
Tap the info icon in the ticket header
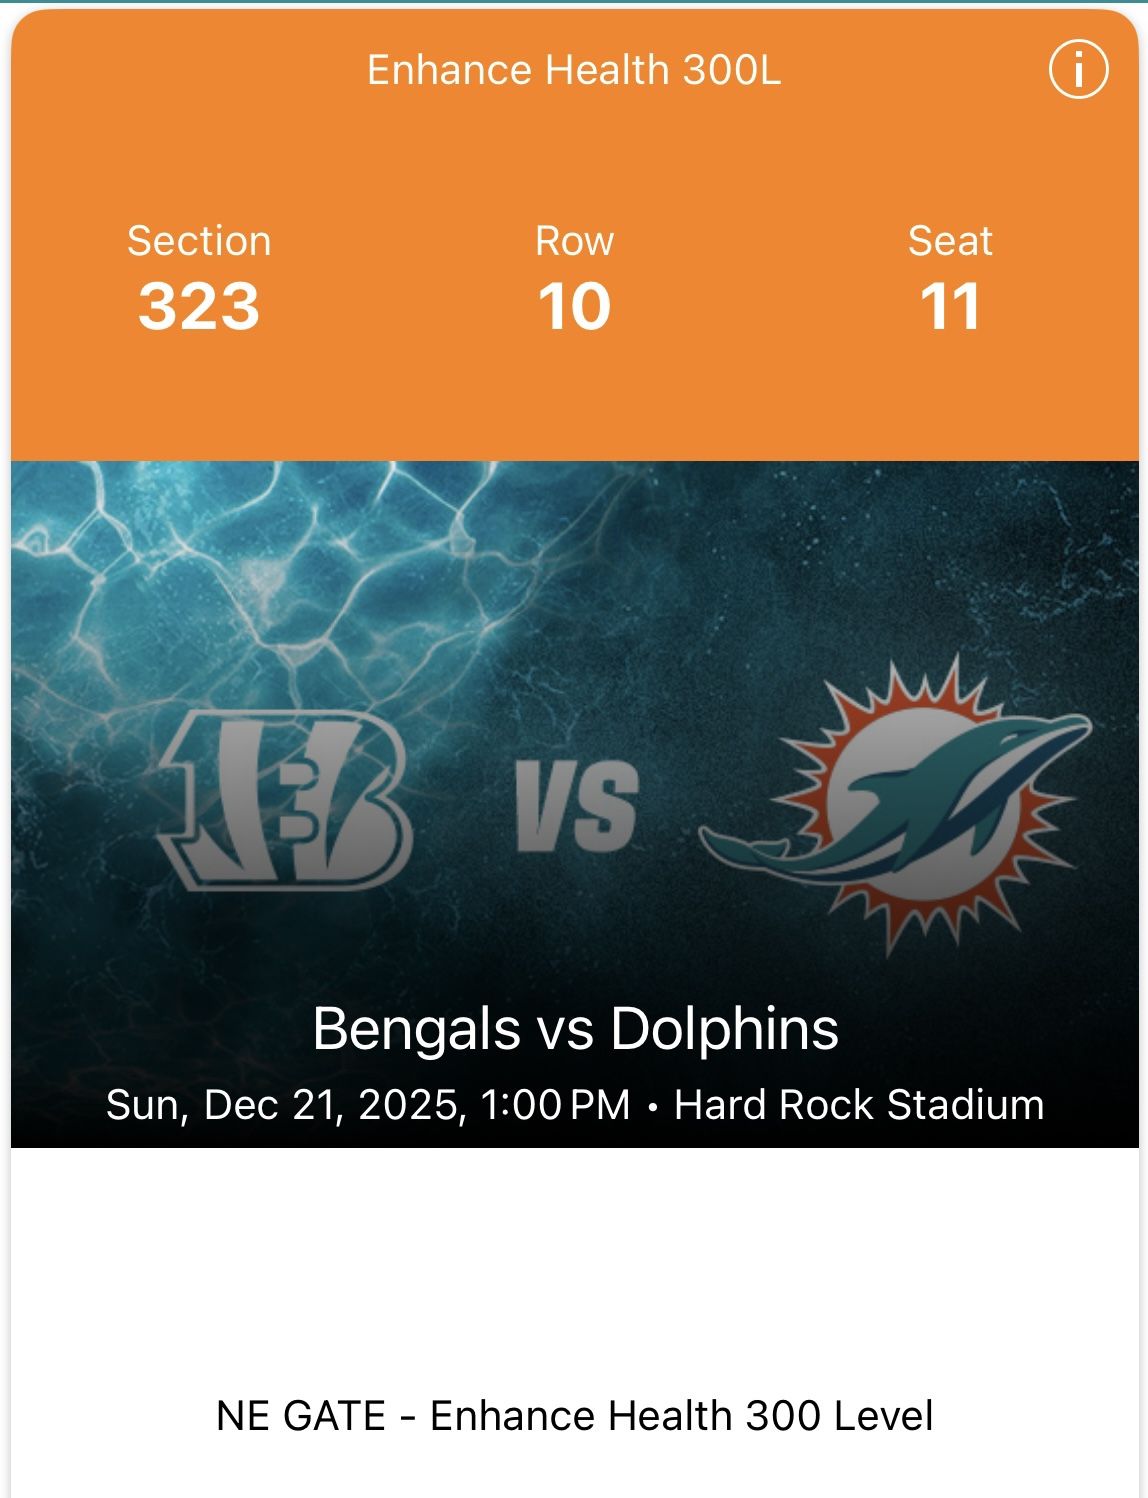1077,70
